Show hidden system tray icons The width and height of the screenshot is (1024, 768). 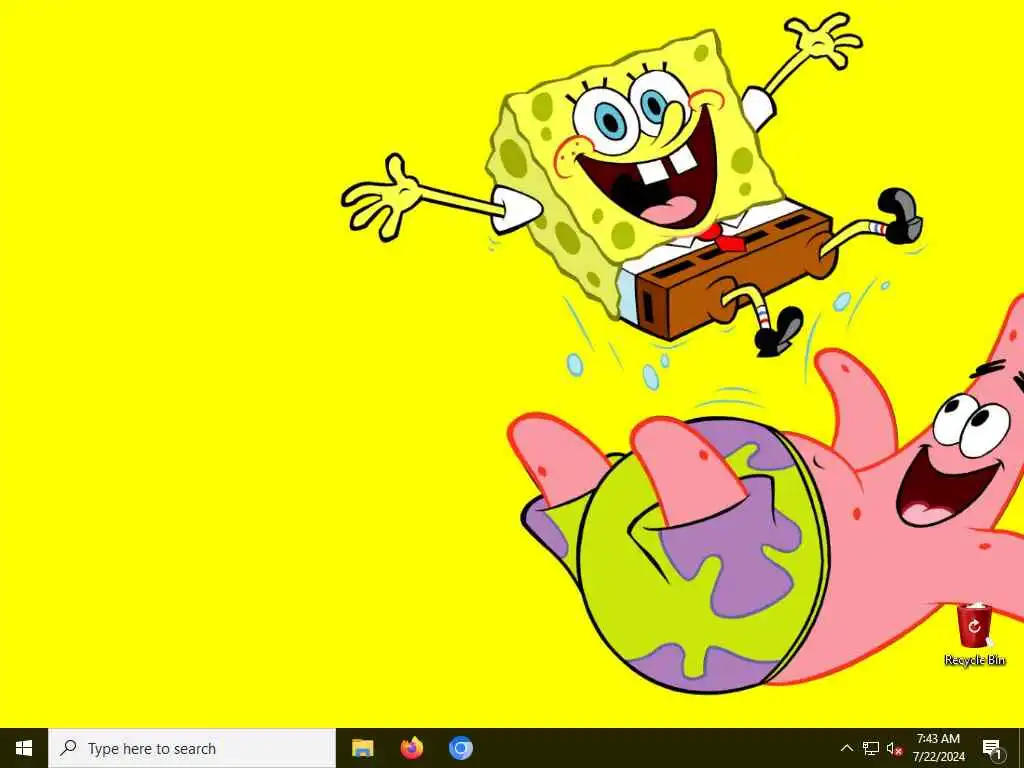[x=846, y=748]
